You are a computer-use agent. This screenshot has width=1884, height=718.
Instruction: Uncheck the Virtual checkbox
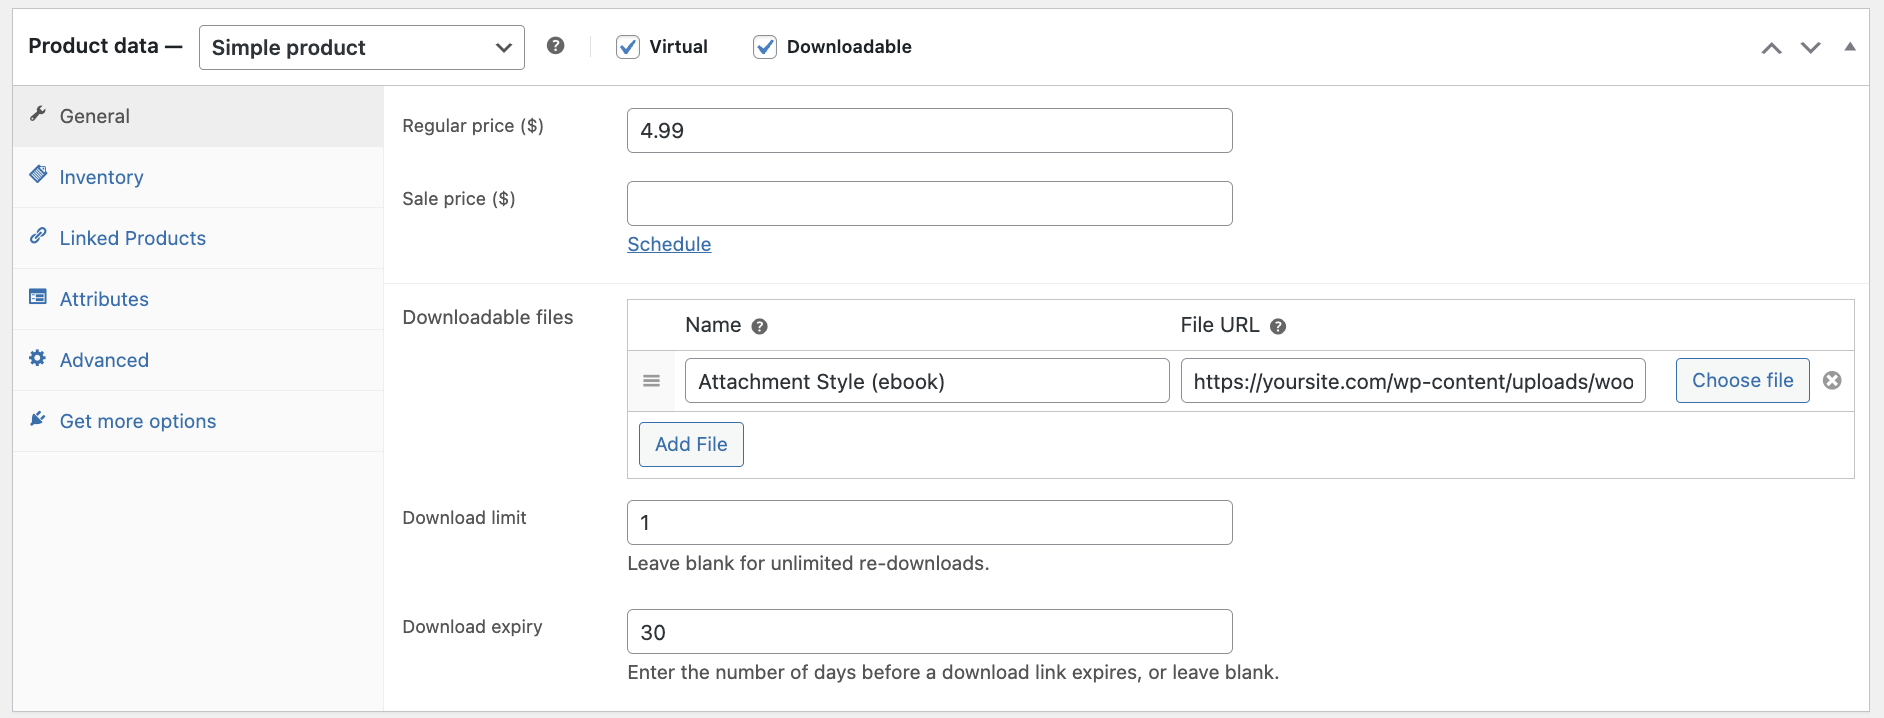tap(628, 47)
